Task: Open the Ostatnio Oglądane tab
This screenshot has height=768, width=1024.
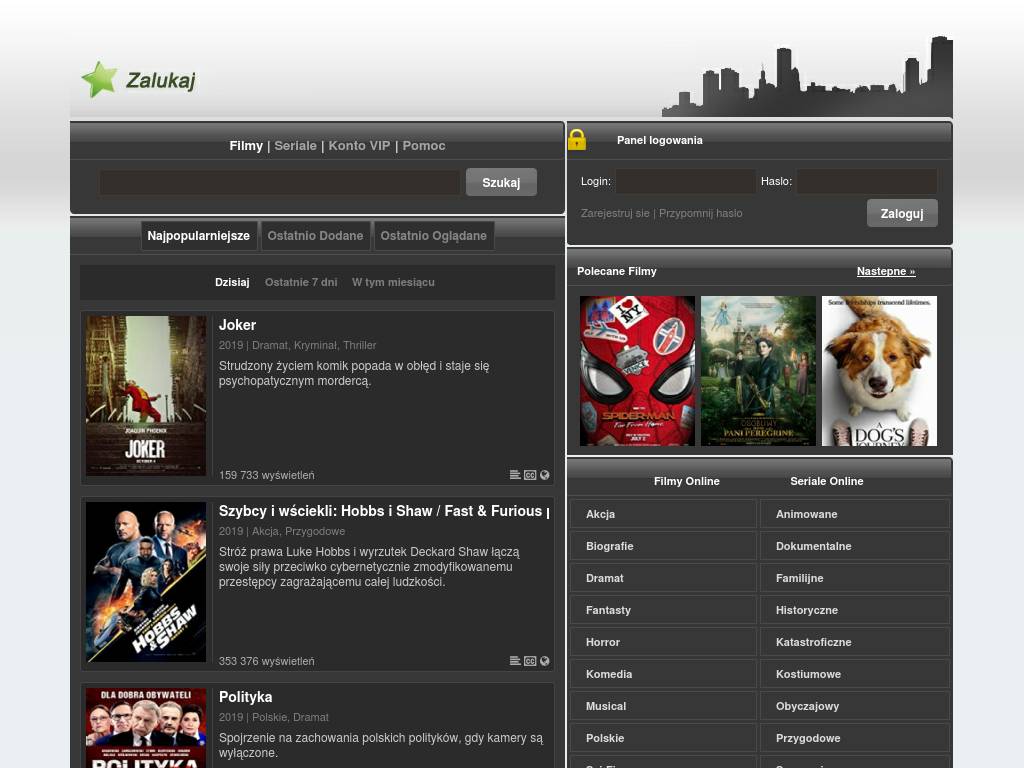Action: point(433,236)
